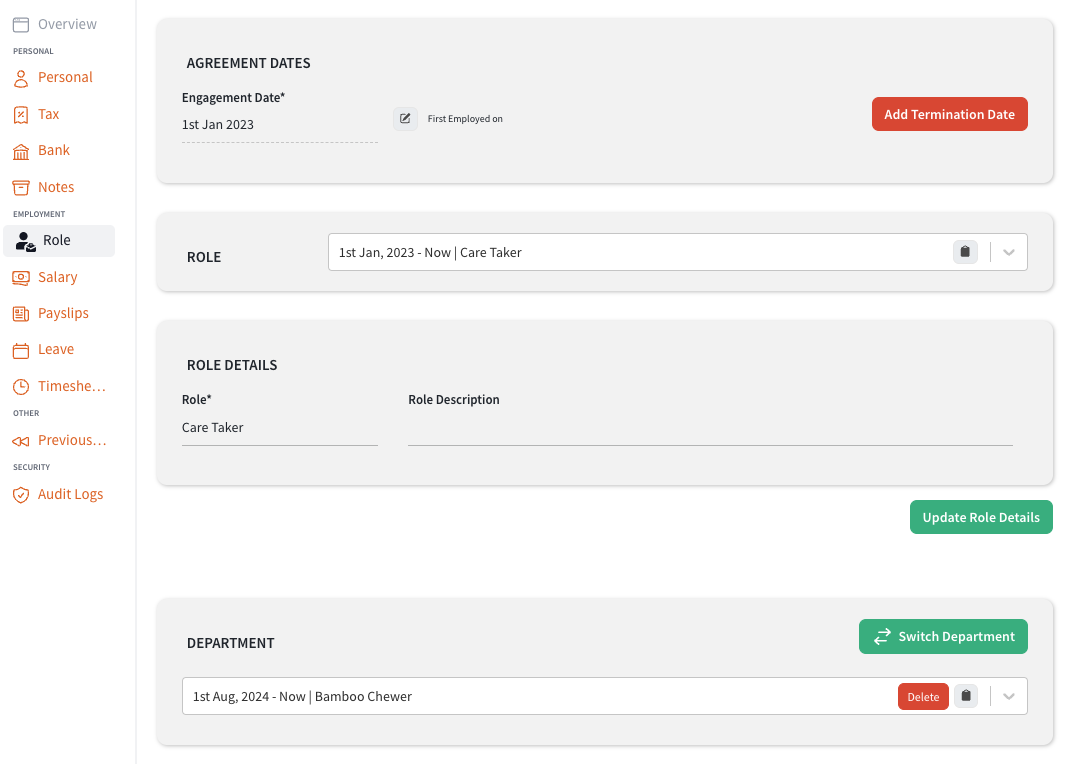The image size is (1065, 764).
Task: Click the Engagement Date field value
Action: 280,125
